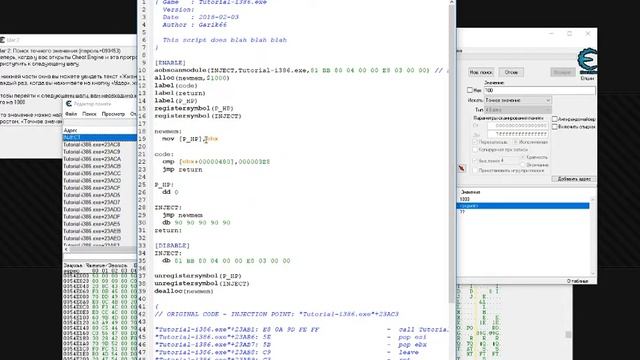This screenshot has height=360, width=640.
Task: Click the [ENABLE] line in the script
Action: coord(170,63)
